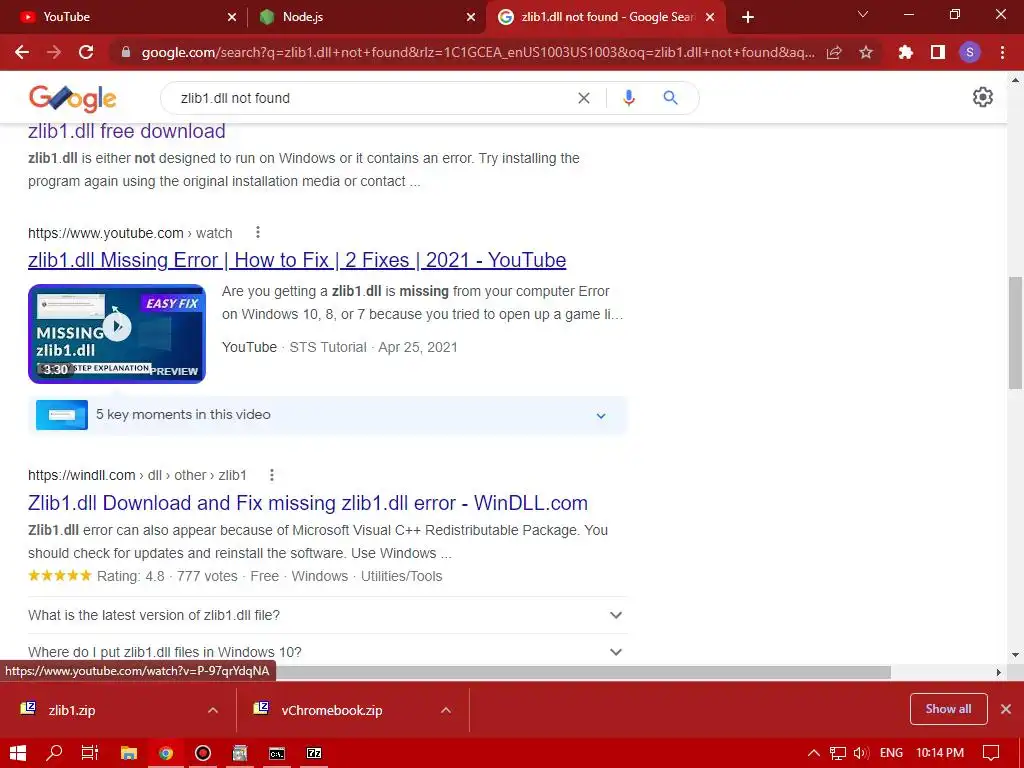Open options for the YouTube result
1024x768 pixels.
258,232
